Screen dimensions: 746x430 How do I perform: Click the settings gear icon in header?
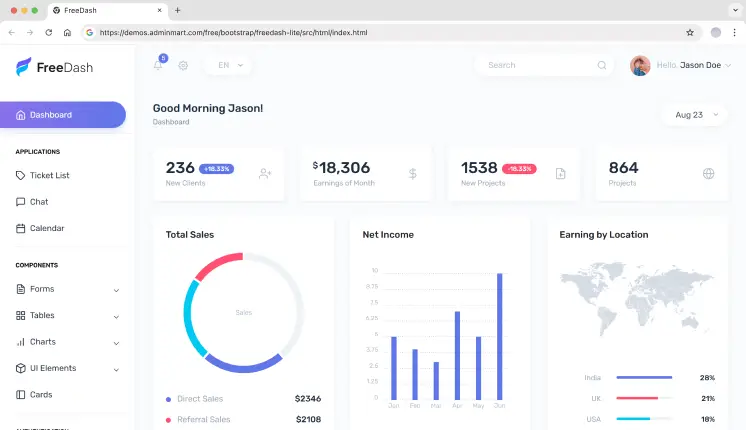[183, 65]
